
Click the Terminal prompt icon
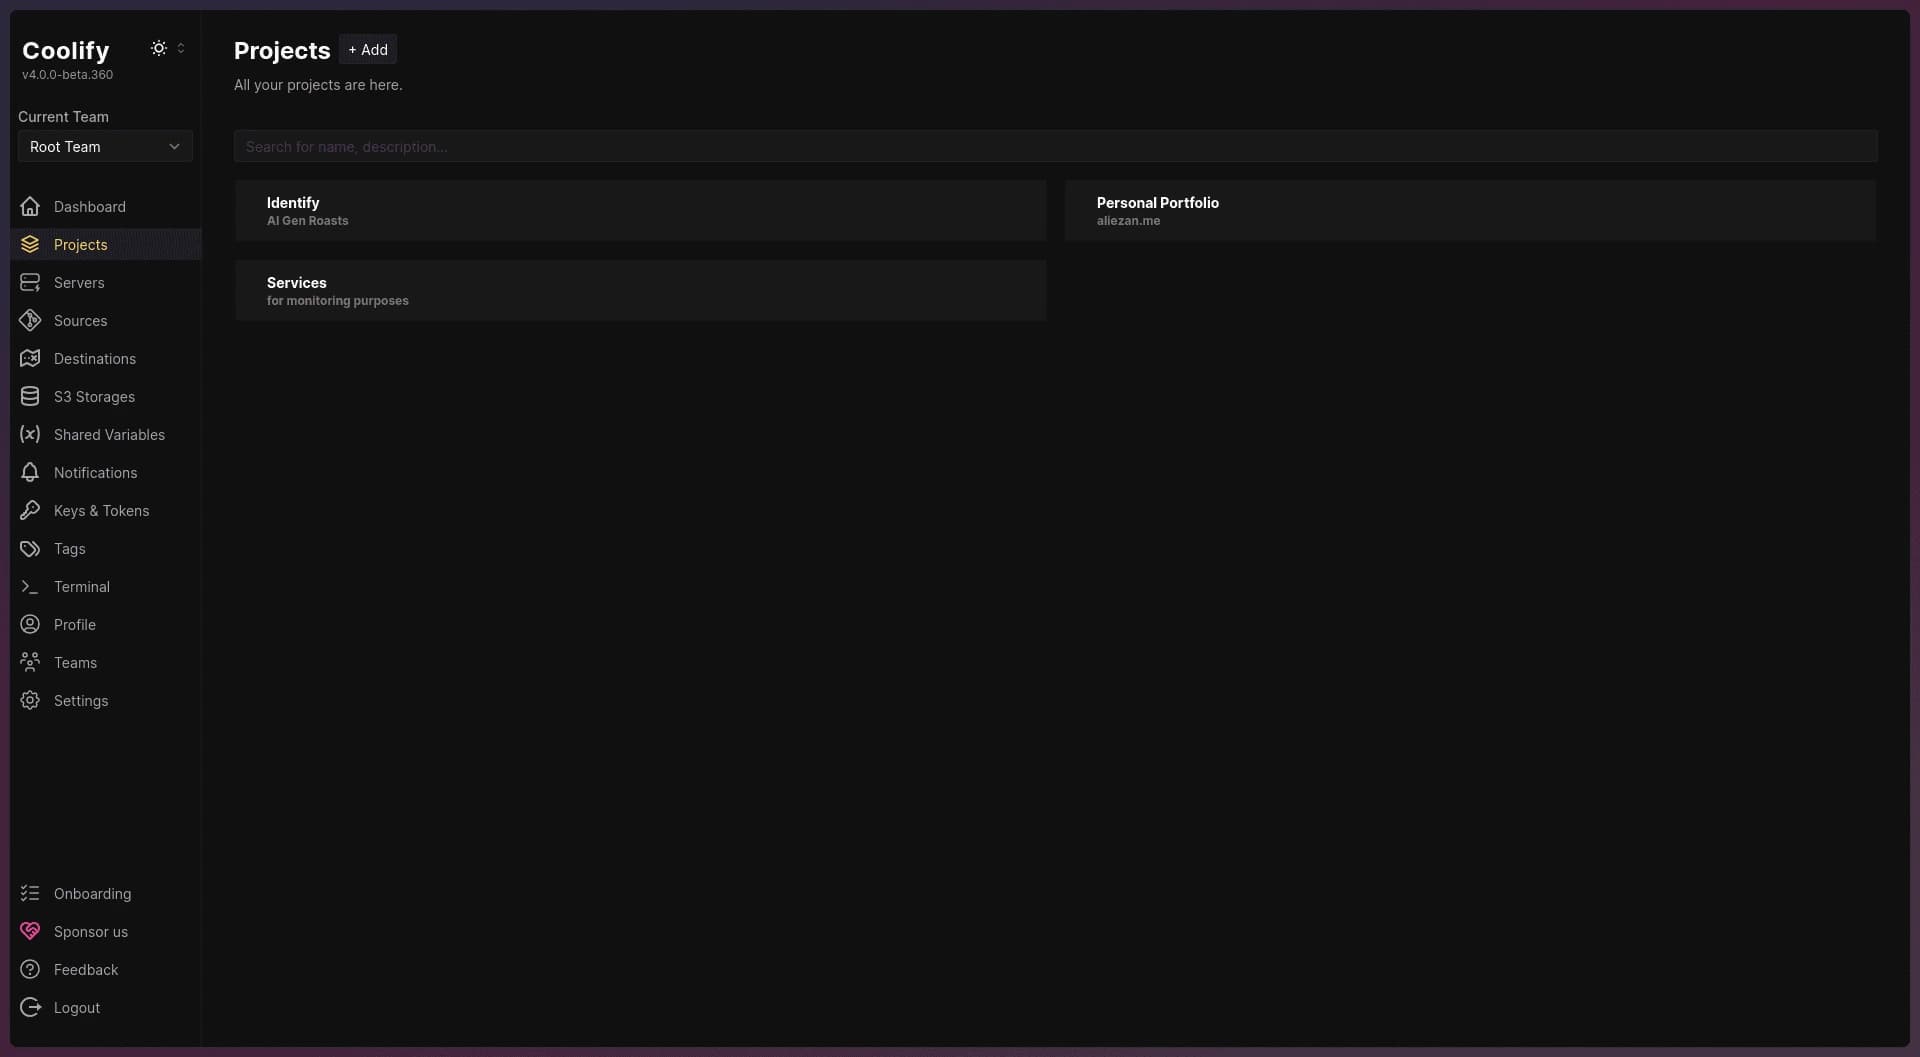click(x=30, y=586)
